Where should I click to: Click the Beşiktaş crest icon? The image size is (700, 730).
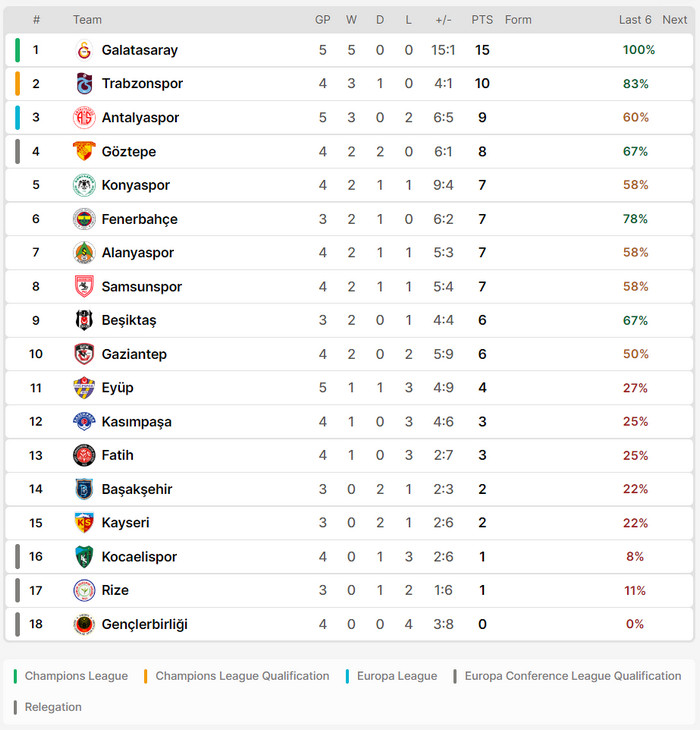click(x=84, y=321)
